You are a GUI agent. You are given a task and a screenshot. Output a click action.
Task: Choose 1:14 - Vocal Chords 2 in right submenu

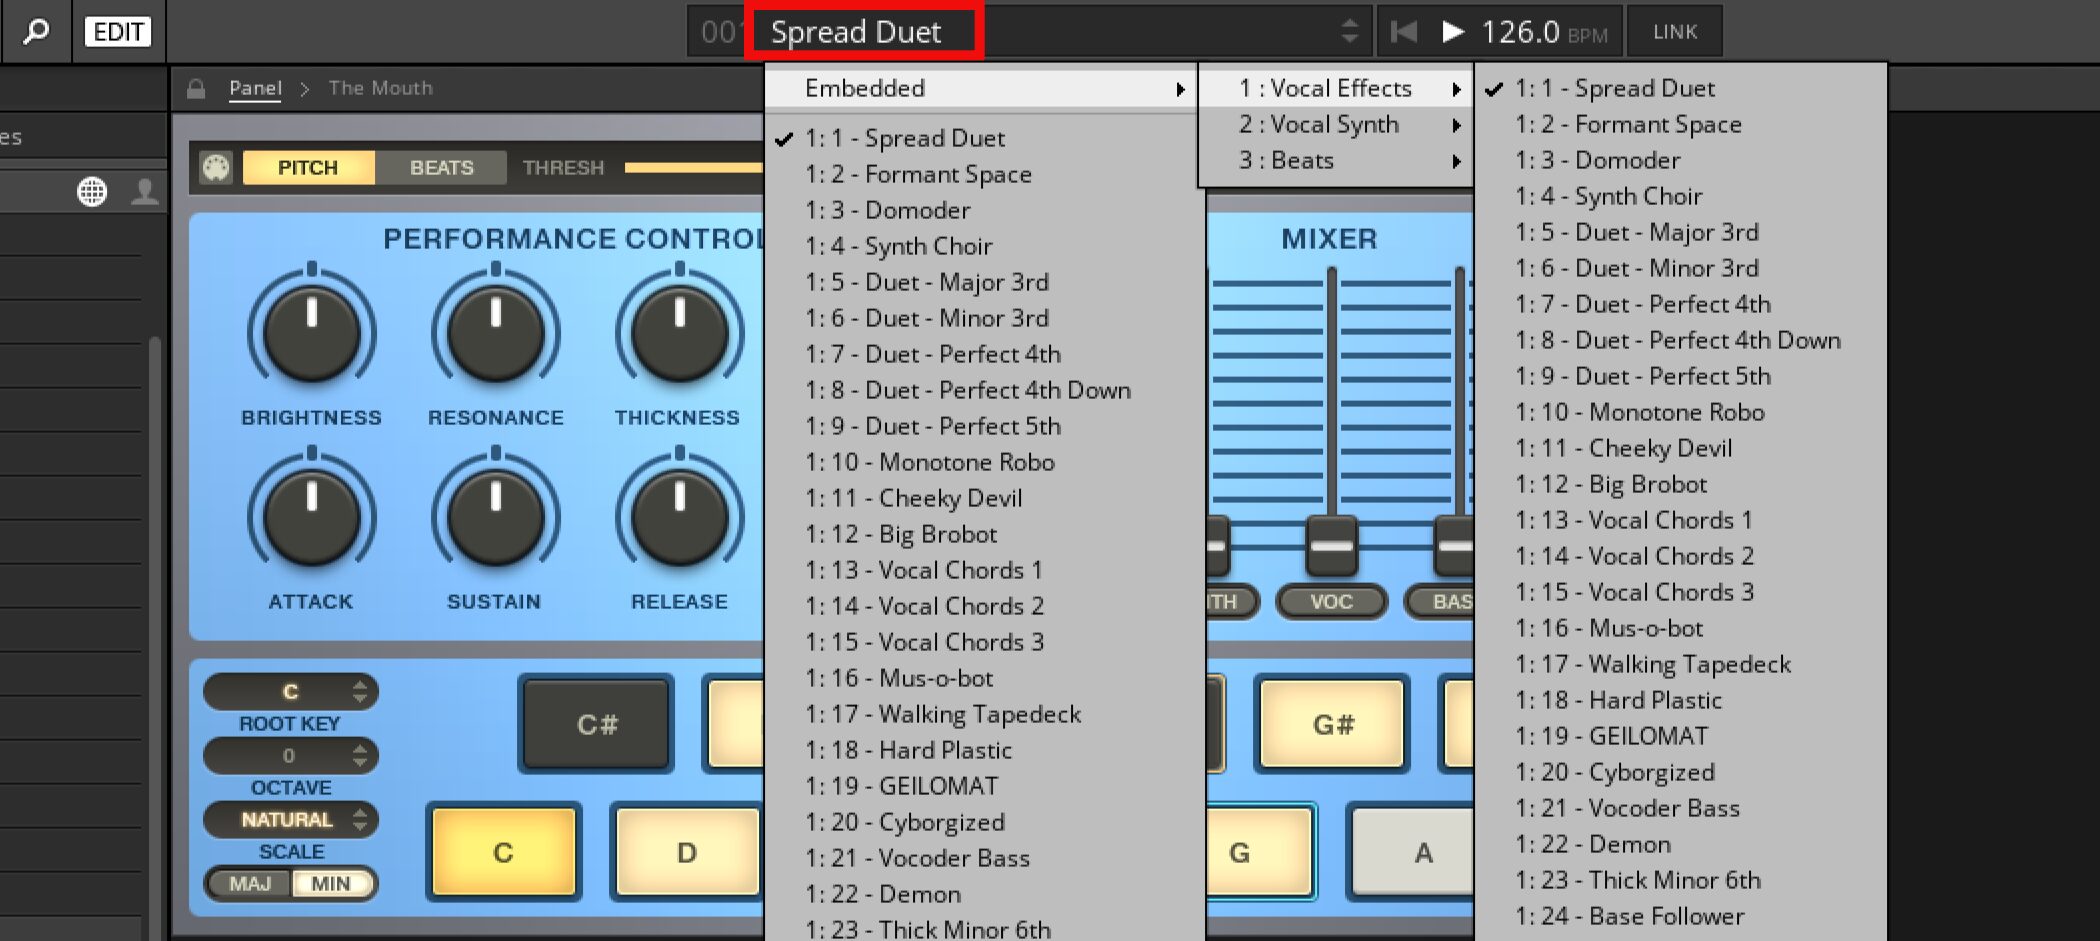tap(1680, 556)
